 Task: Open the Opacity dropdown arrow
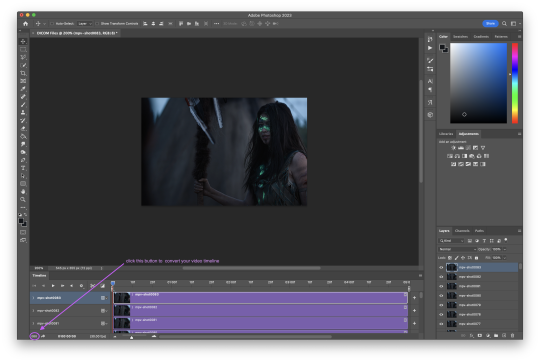(505, 249)
